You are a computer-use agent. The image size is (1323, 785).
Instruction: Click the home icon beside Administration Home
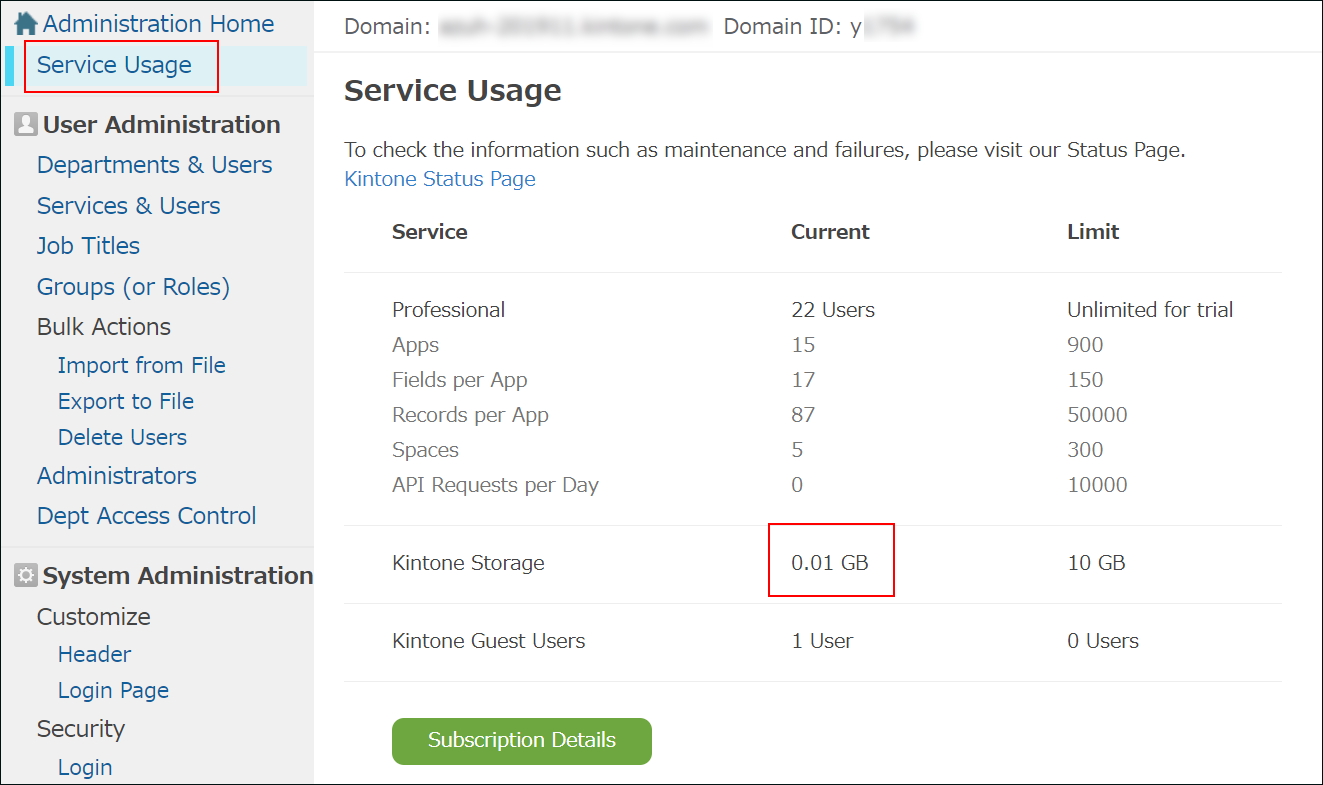point(28,22)
